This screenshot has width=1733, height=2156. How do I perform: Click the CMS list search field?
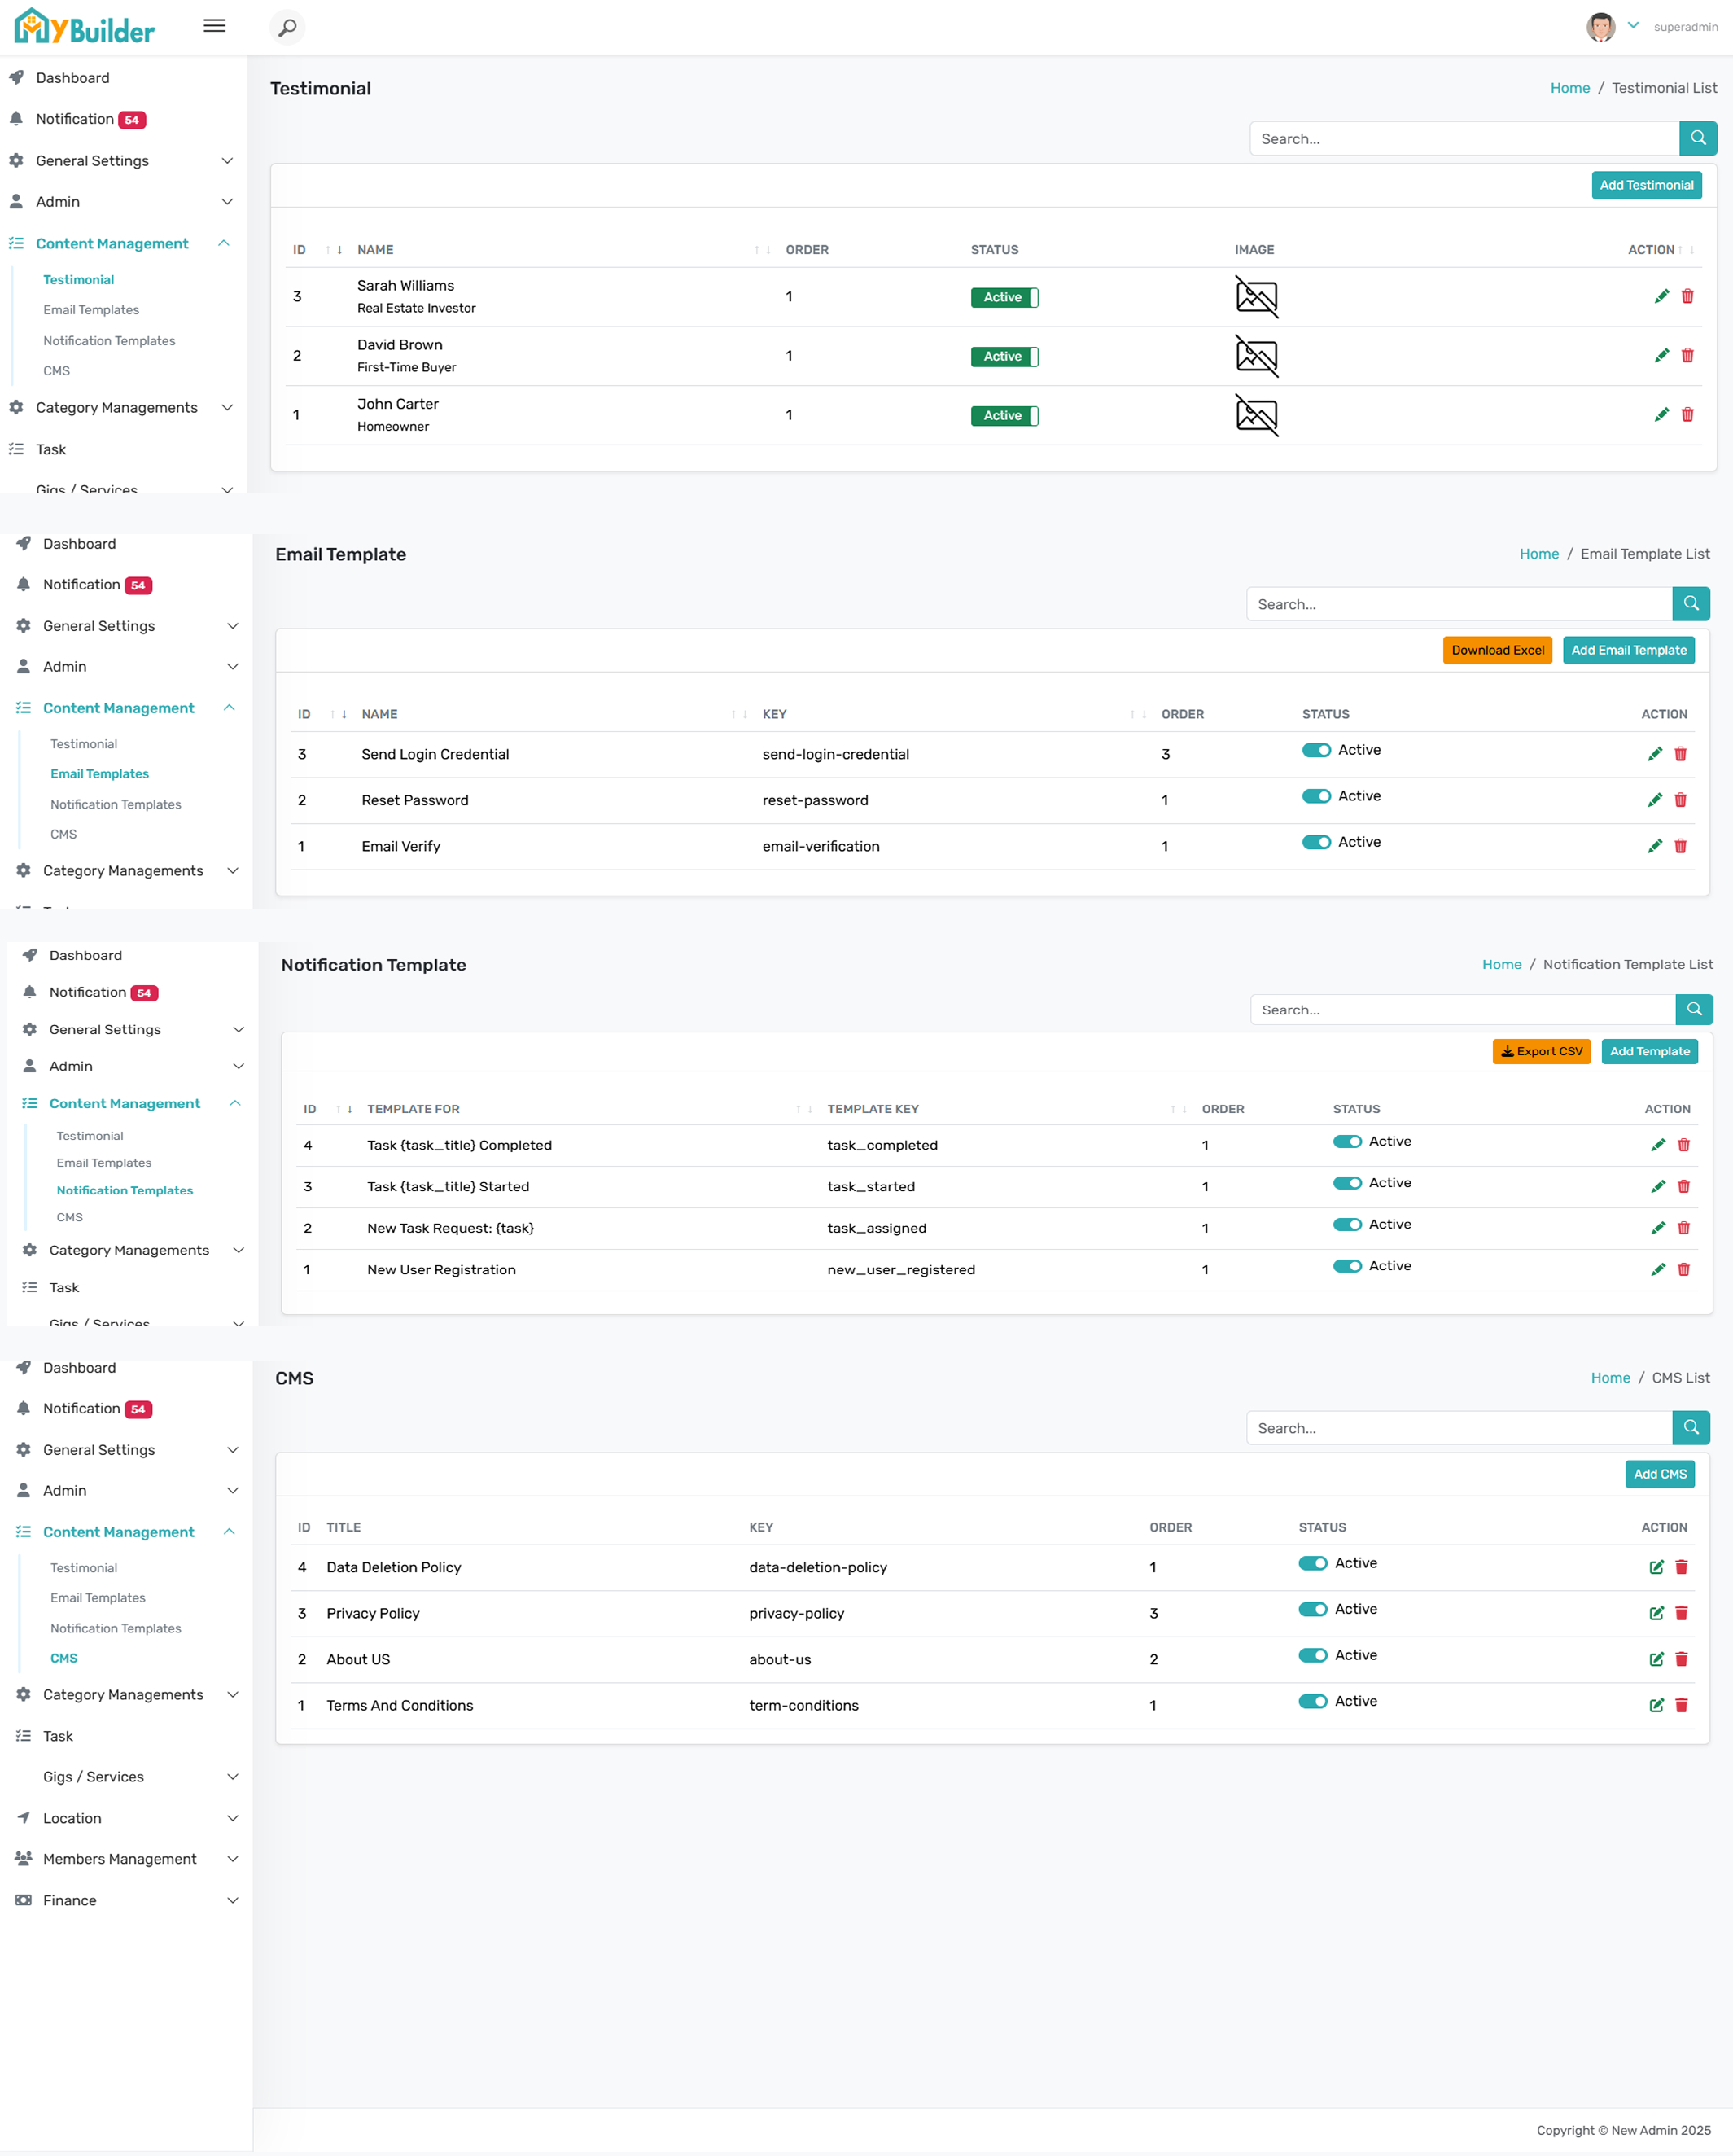[1458, 1428]
